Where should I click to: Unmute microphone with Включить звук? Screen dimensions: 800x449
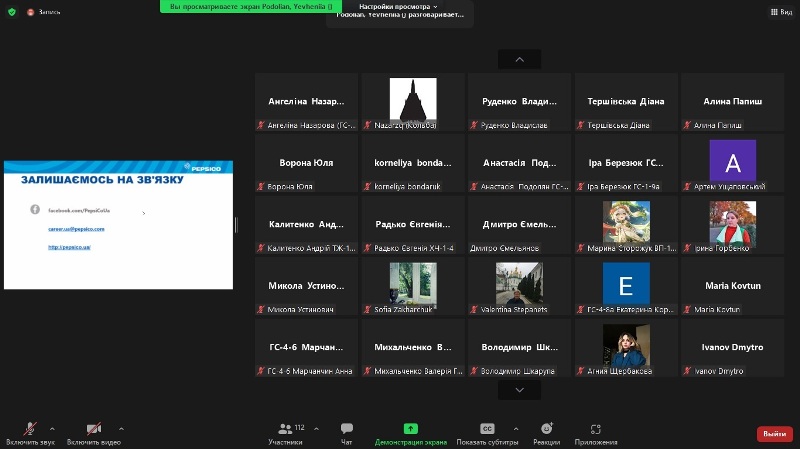click(29, 429)
